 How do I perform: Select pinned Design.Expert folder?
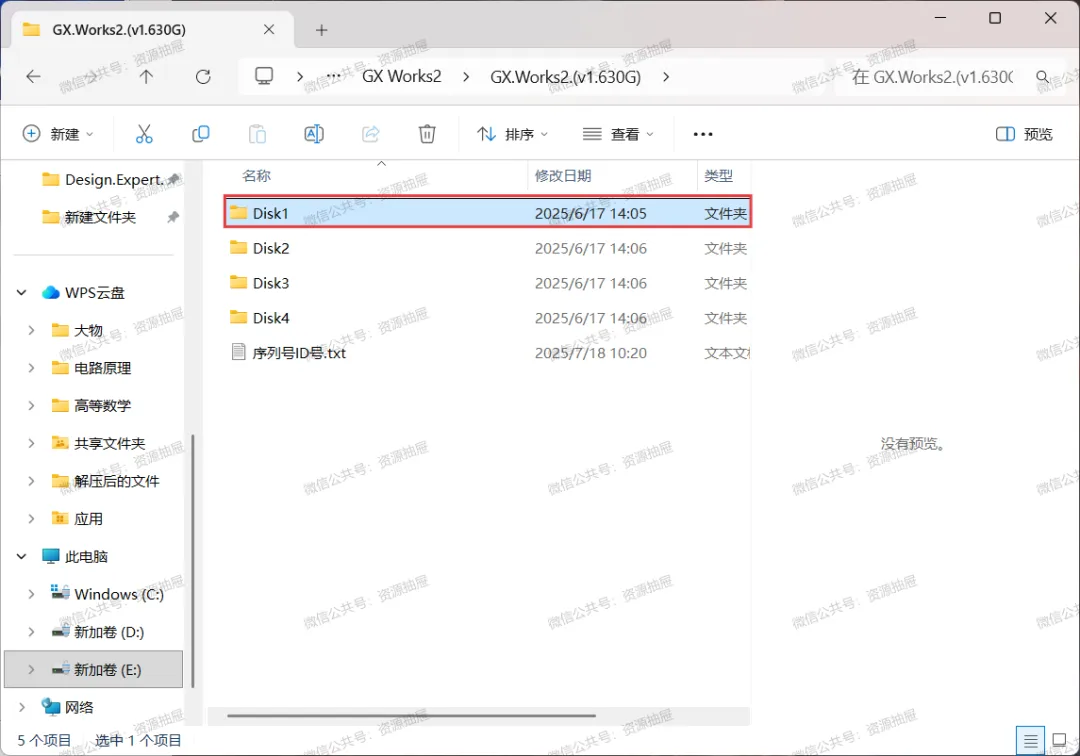coord(110,180)
